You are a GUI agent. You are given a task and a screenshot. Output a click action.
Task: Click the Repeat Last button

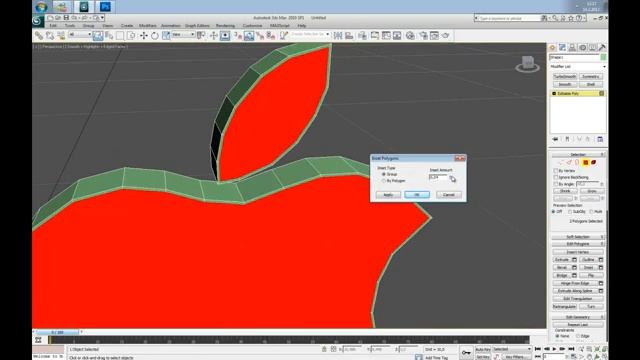click(578, 325)
